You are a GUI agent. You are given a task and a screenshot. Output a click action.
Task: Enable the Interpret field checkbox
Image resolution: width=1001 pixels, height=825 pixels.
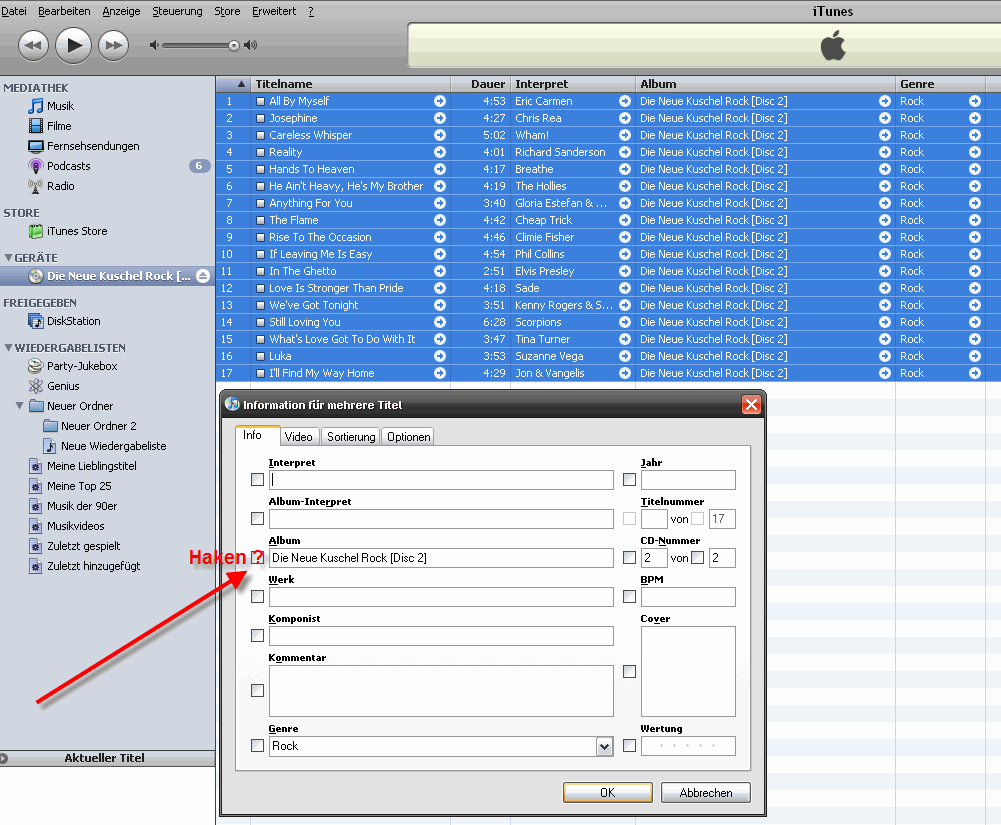tap(257, 480)
